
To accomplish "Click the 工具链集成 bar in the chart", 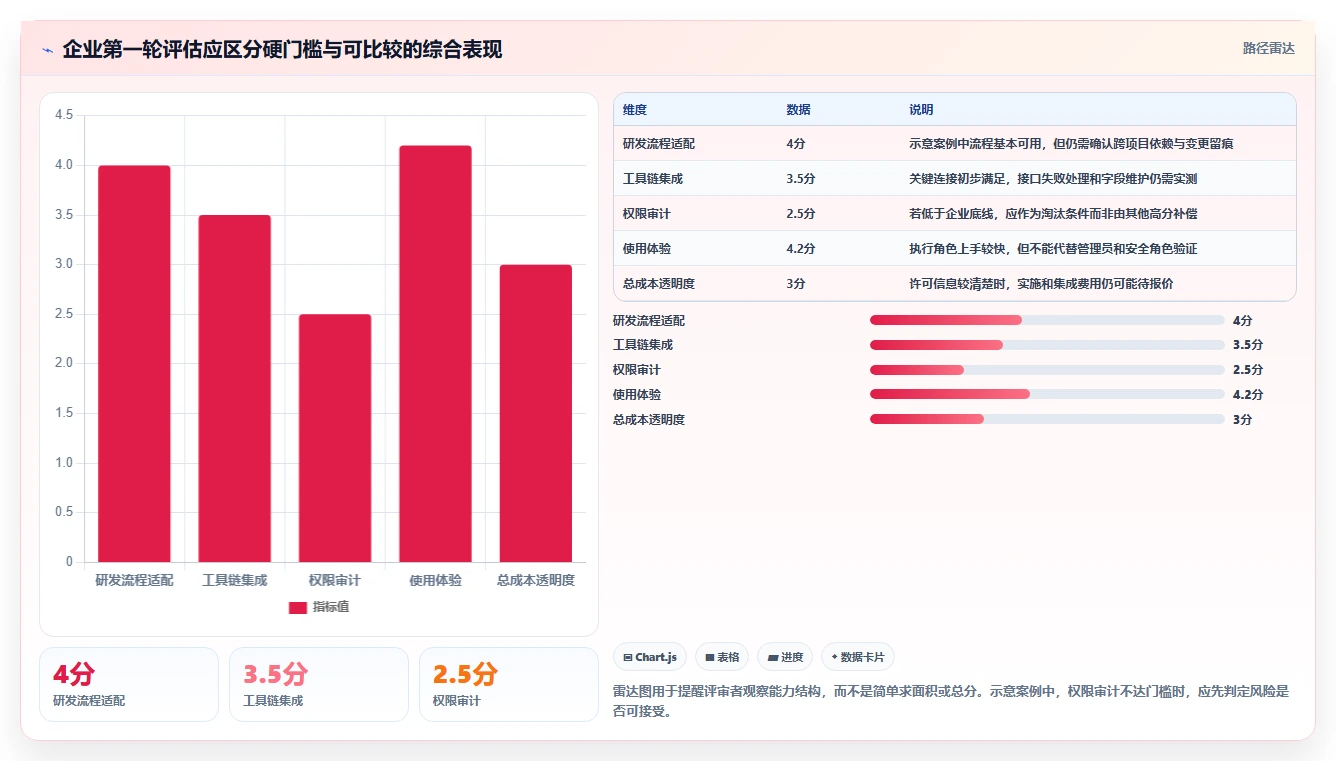I will click(x=234, y=389).
